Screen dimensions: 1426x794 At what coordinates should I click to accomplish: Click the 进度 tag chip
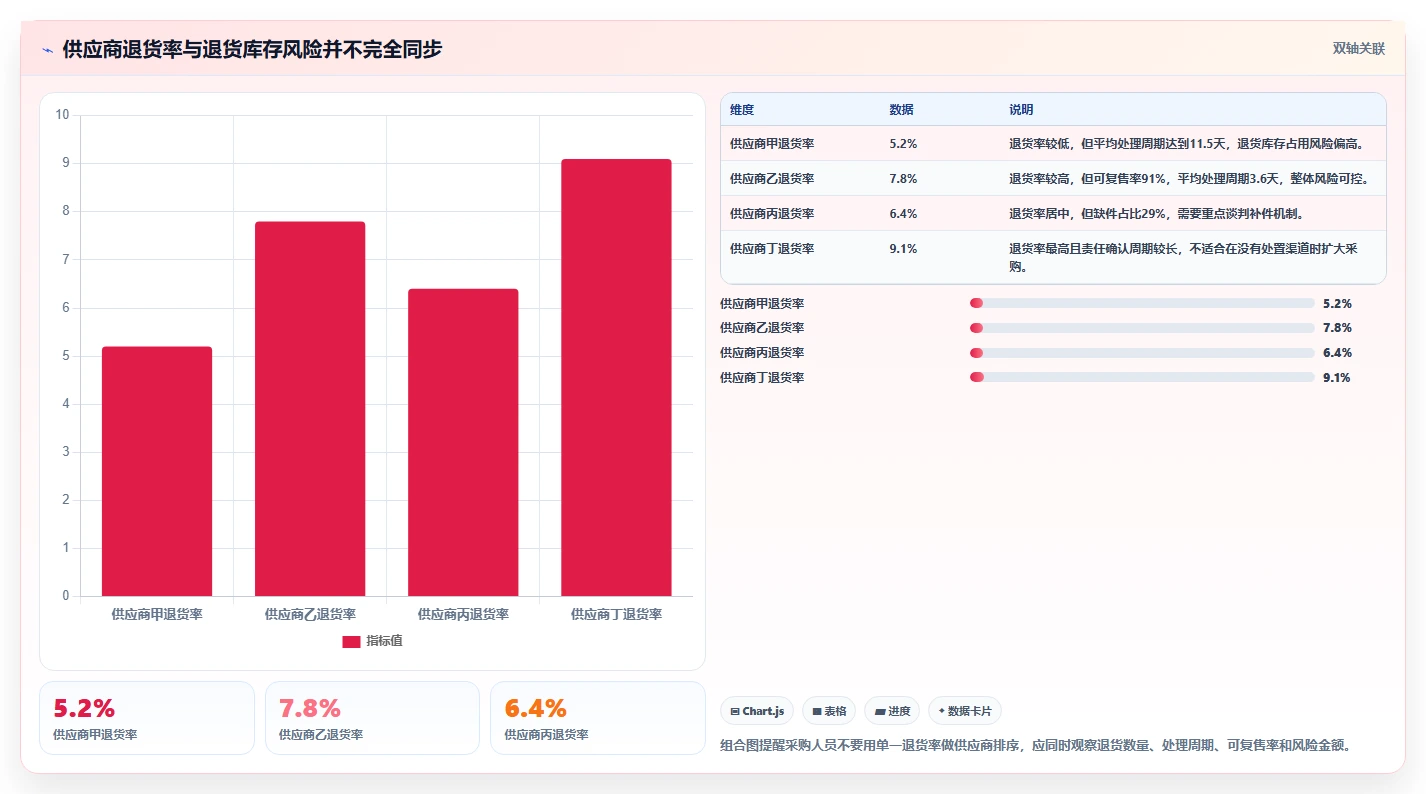(x=892, y=711)
